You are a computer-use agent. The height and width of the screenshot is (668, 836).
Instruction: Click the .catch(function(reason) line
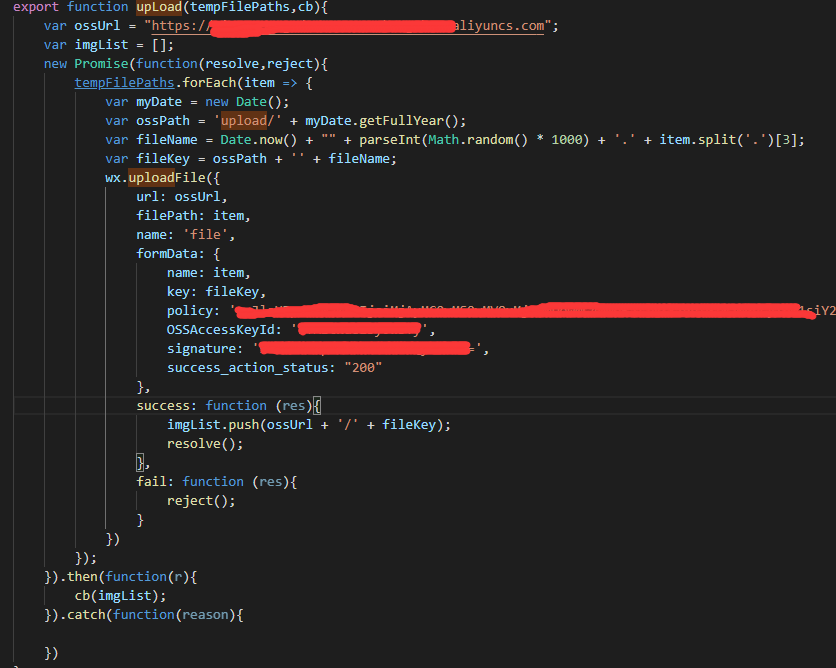coord(143,615)
